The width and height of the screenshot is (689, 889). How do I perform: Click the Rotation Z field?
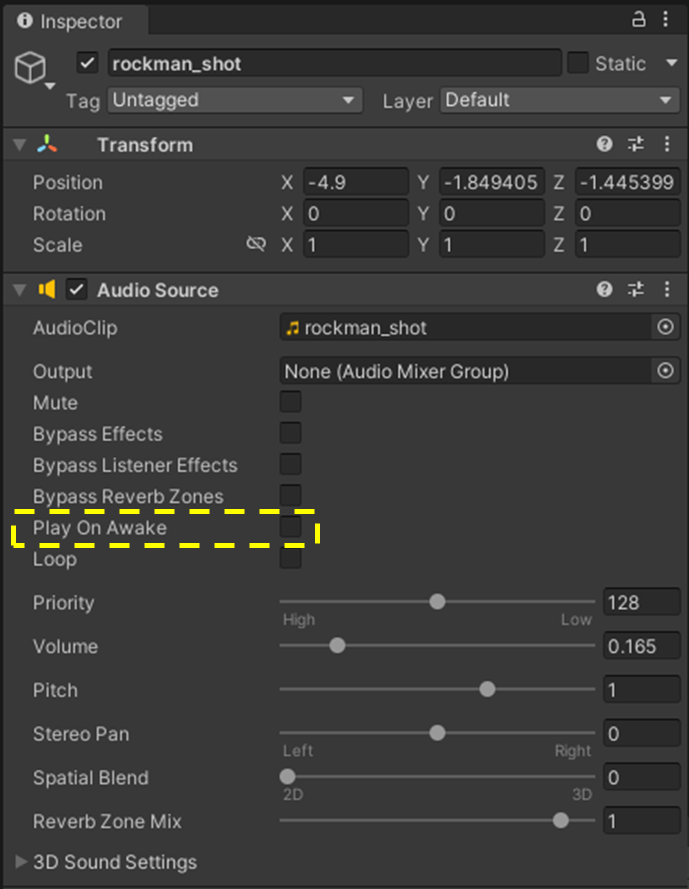pyautogui.click(x=628, y=213)
